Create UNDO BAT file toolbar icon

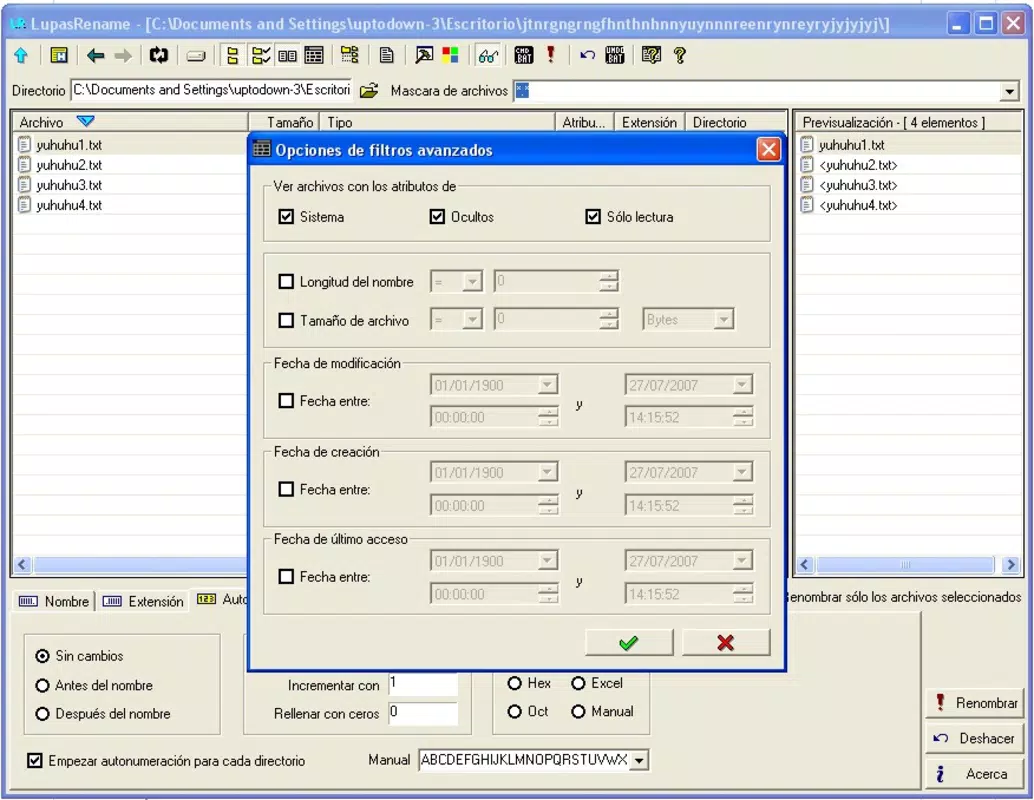[615, 55]
